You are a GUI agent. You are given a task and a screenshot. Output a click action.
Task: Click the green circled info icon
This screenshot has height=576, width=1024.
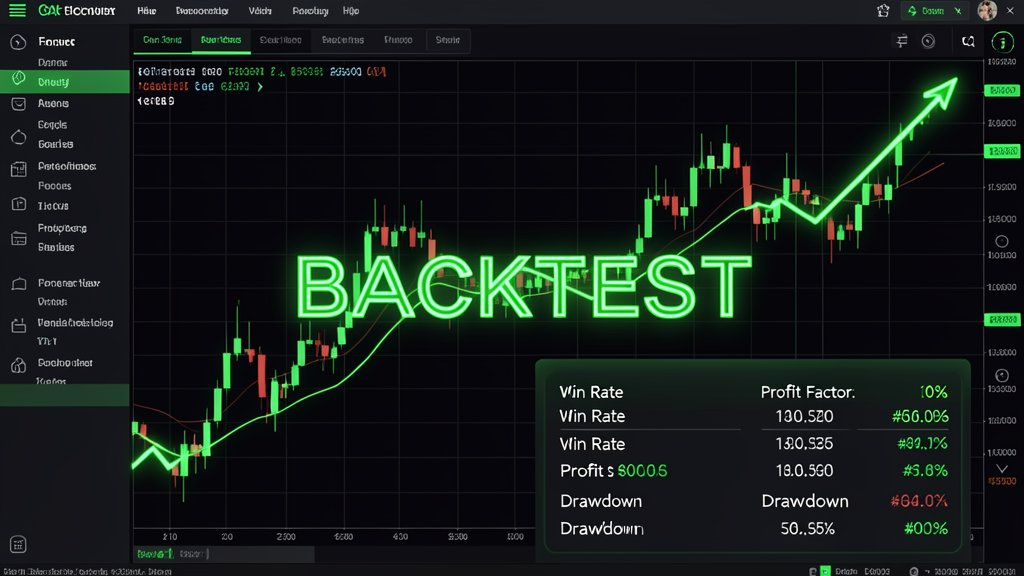coord(1002,42)
